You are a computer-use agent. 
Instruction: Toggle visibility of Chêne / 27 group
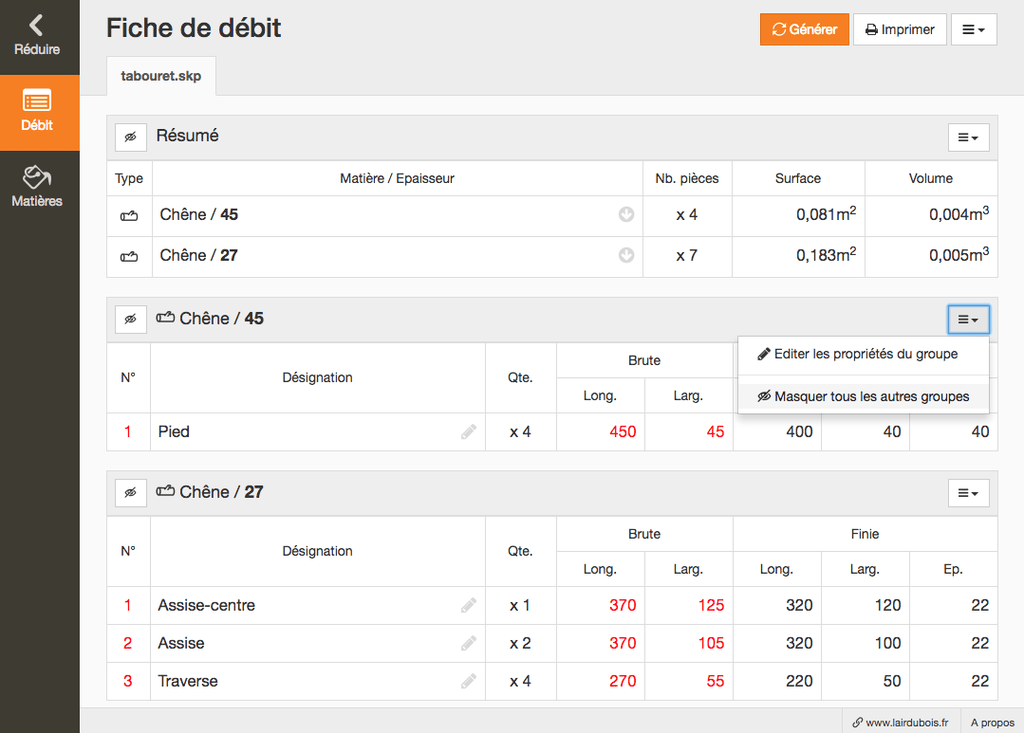coord(131,493)
